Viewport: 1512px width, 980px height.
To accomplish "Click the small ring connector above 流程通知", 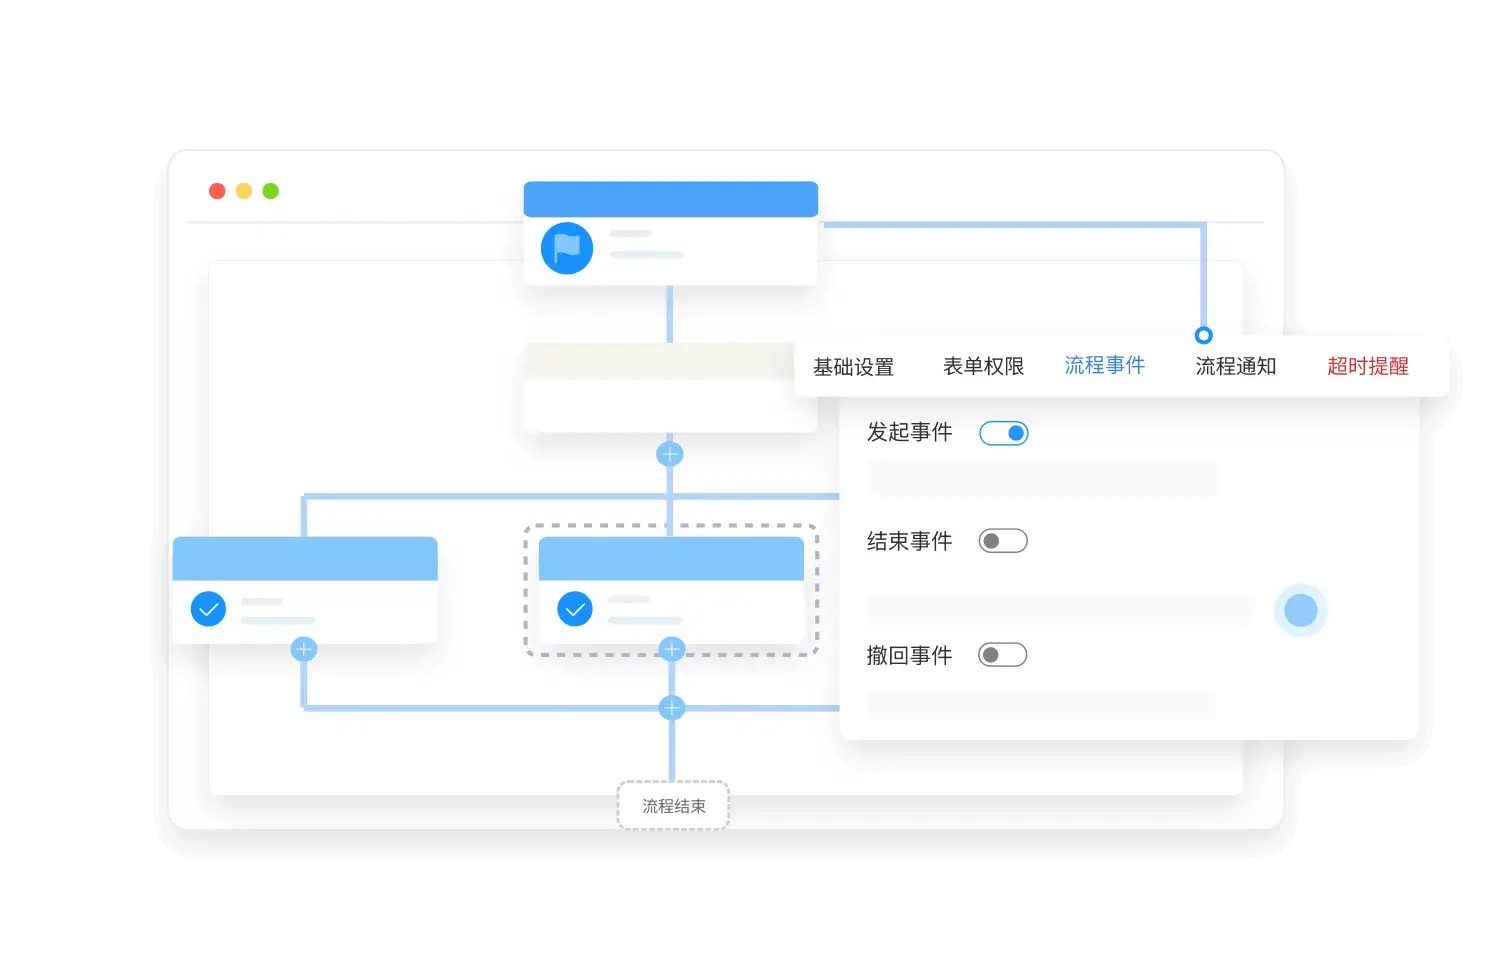I will coord(1204,335).
